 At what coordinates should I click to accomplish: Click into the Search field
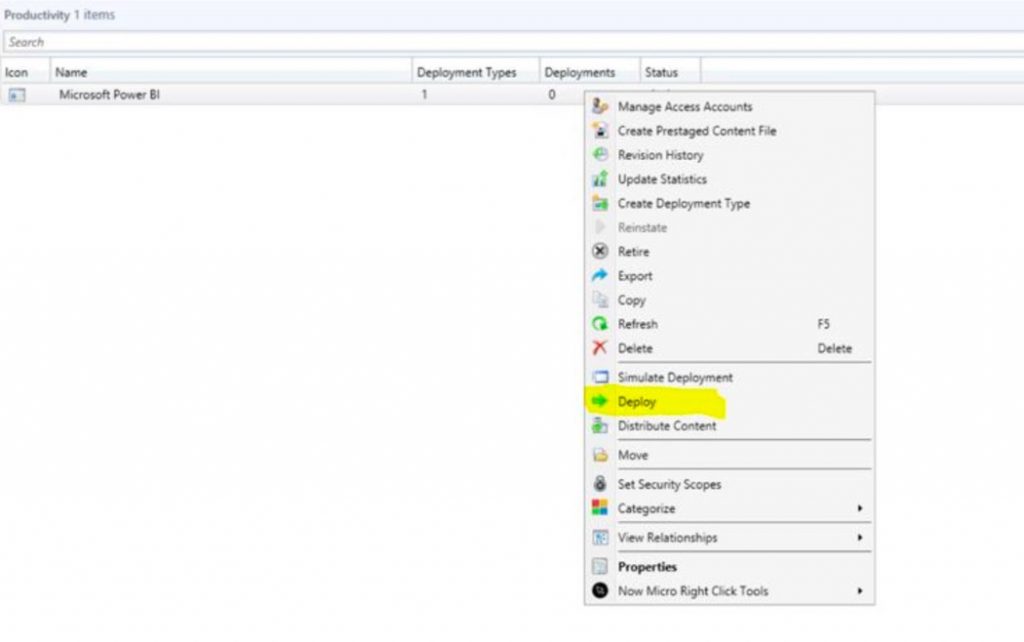513,42
